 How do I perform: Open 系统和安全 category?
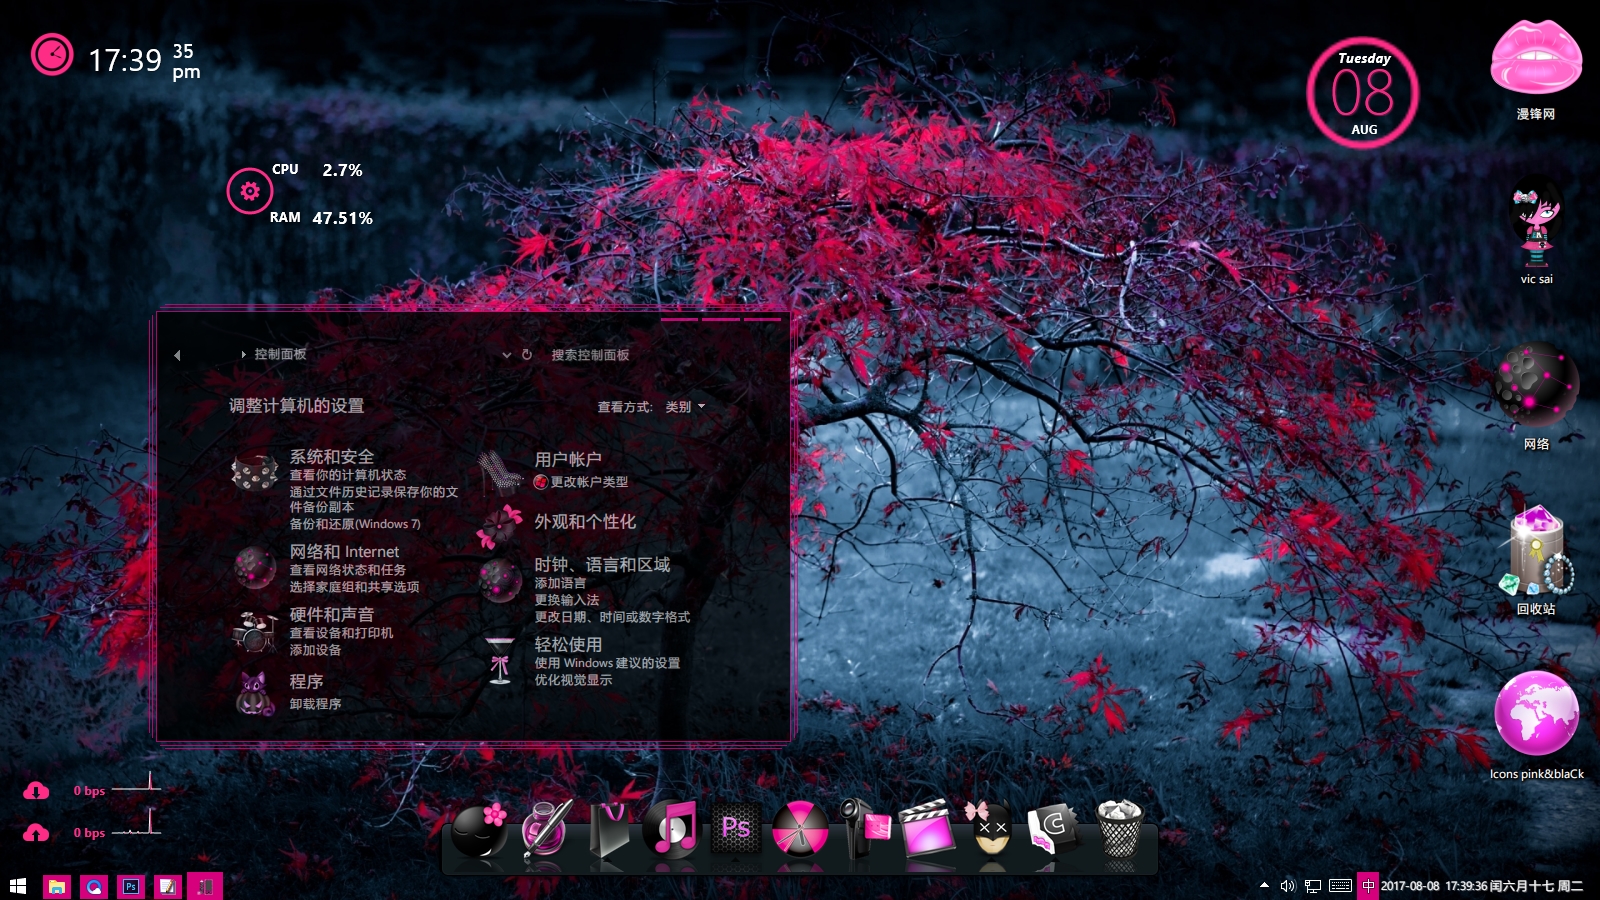(332, 457)
